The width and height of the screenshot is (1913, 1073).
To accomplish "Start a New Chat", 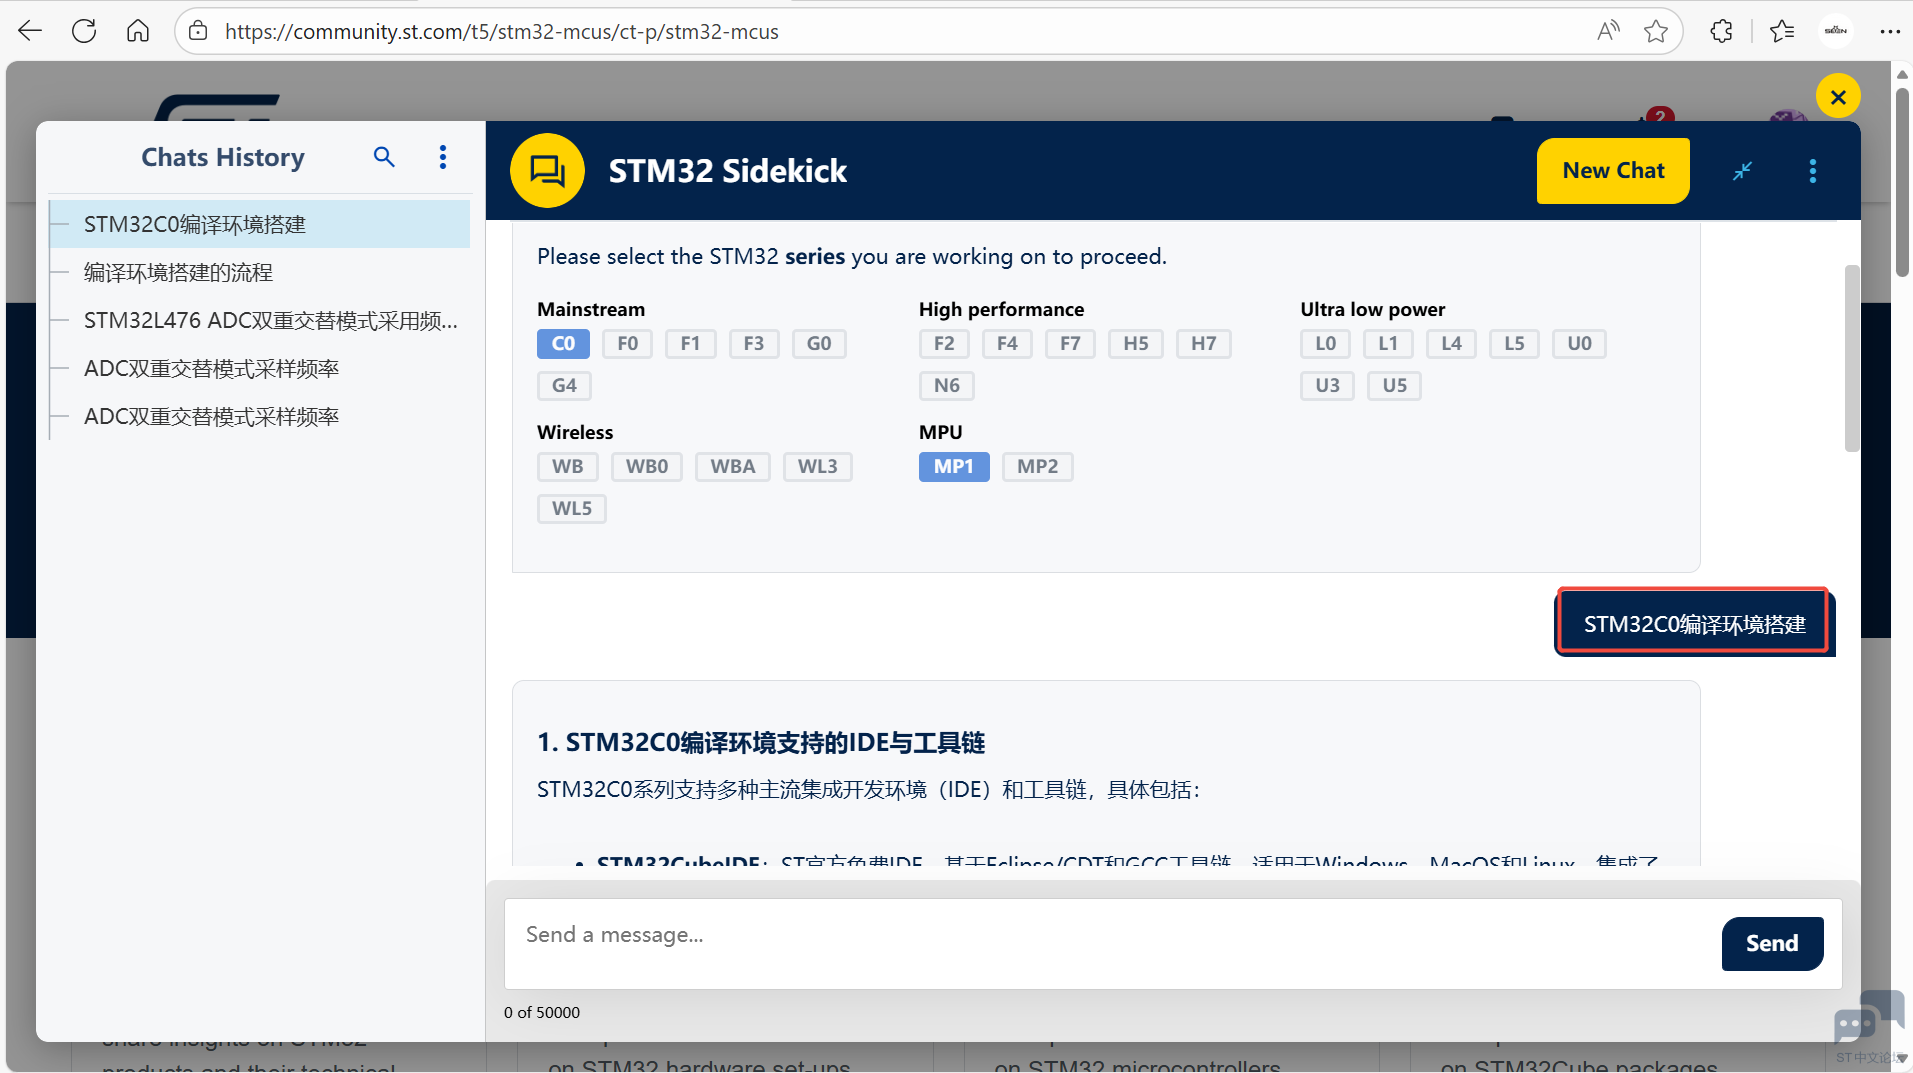I will click(1612, 171).
